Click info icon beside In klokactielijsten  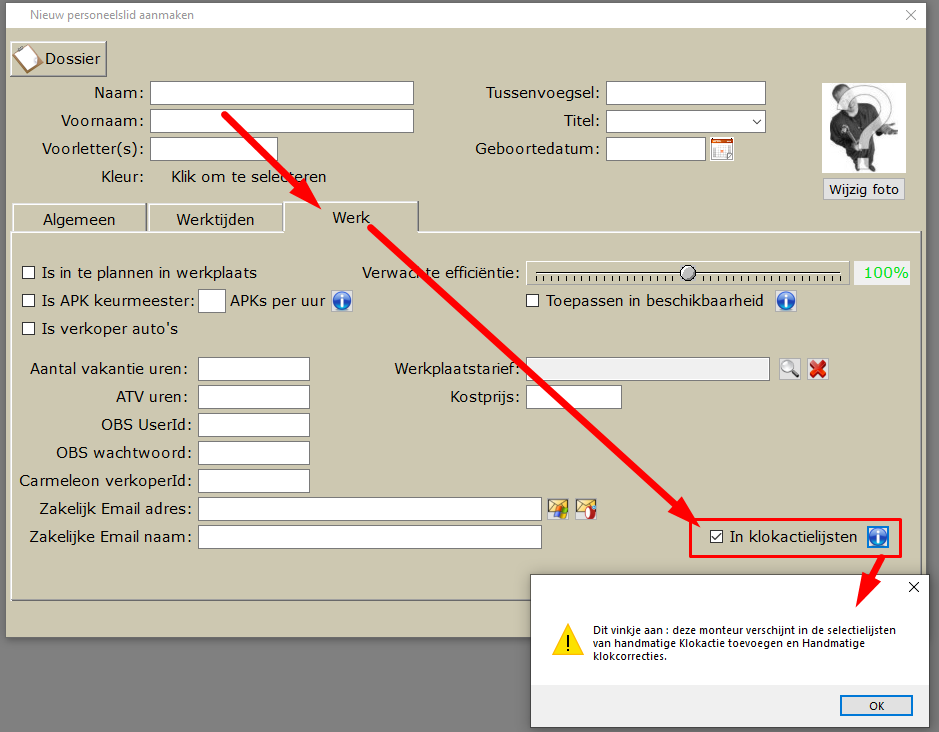click(x=878, y=537)
